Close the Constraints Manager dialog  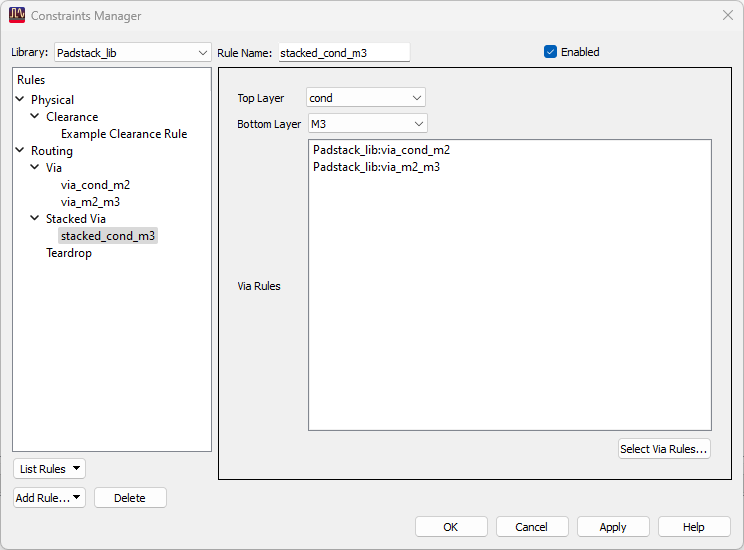(727, 15)
